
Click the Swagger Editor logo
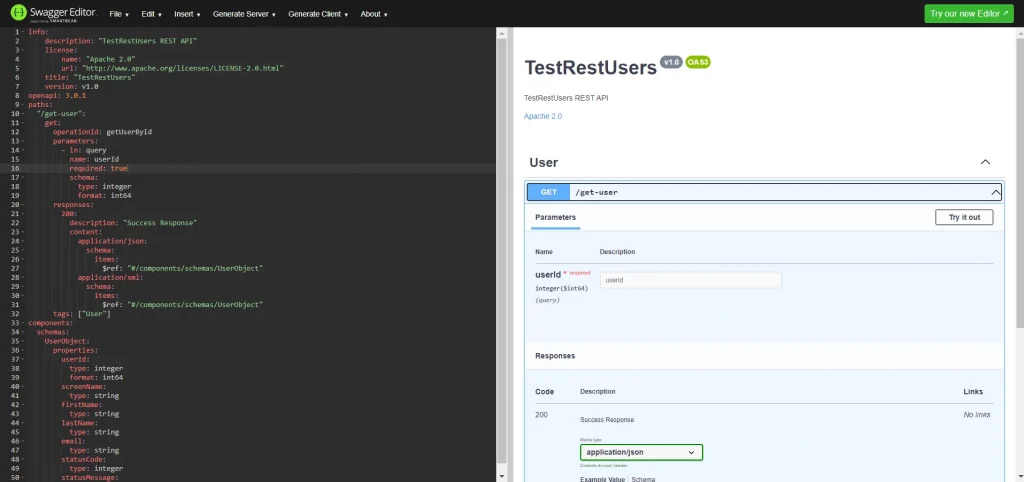tap(54, 14)
